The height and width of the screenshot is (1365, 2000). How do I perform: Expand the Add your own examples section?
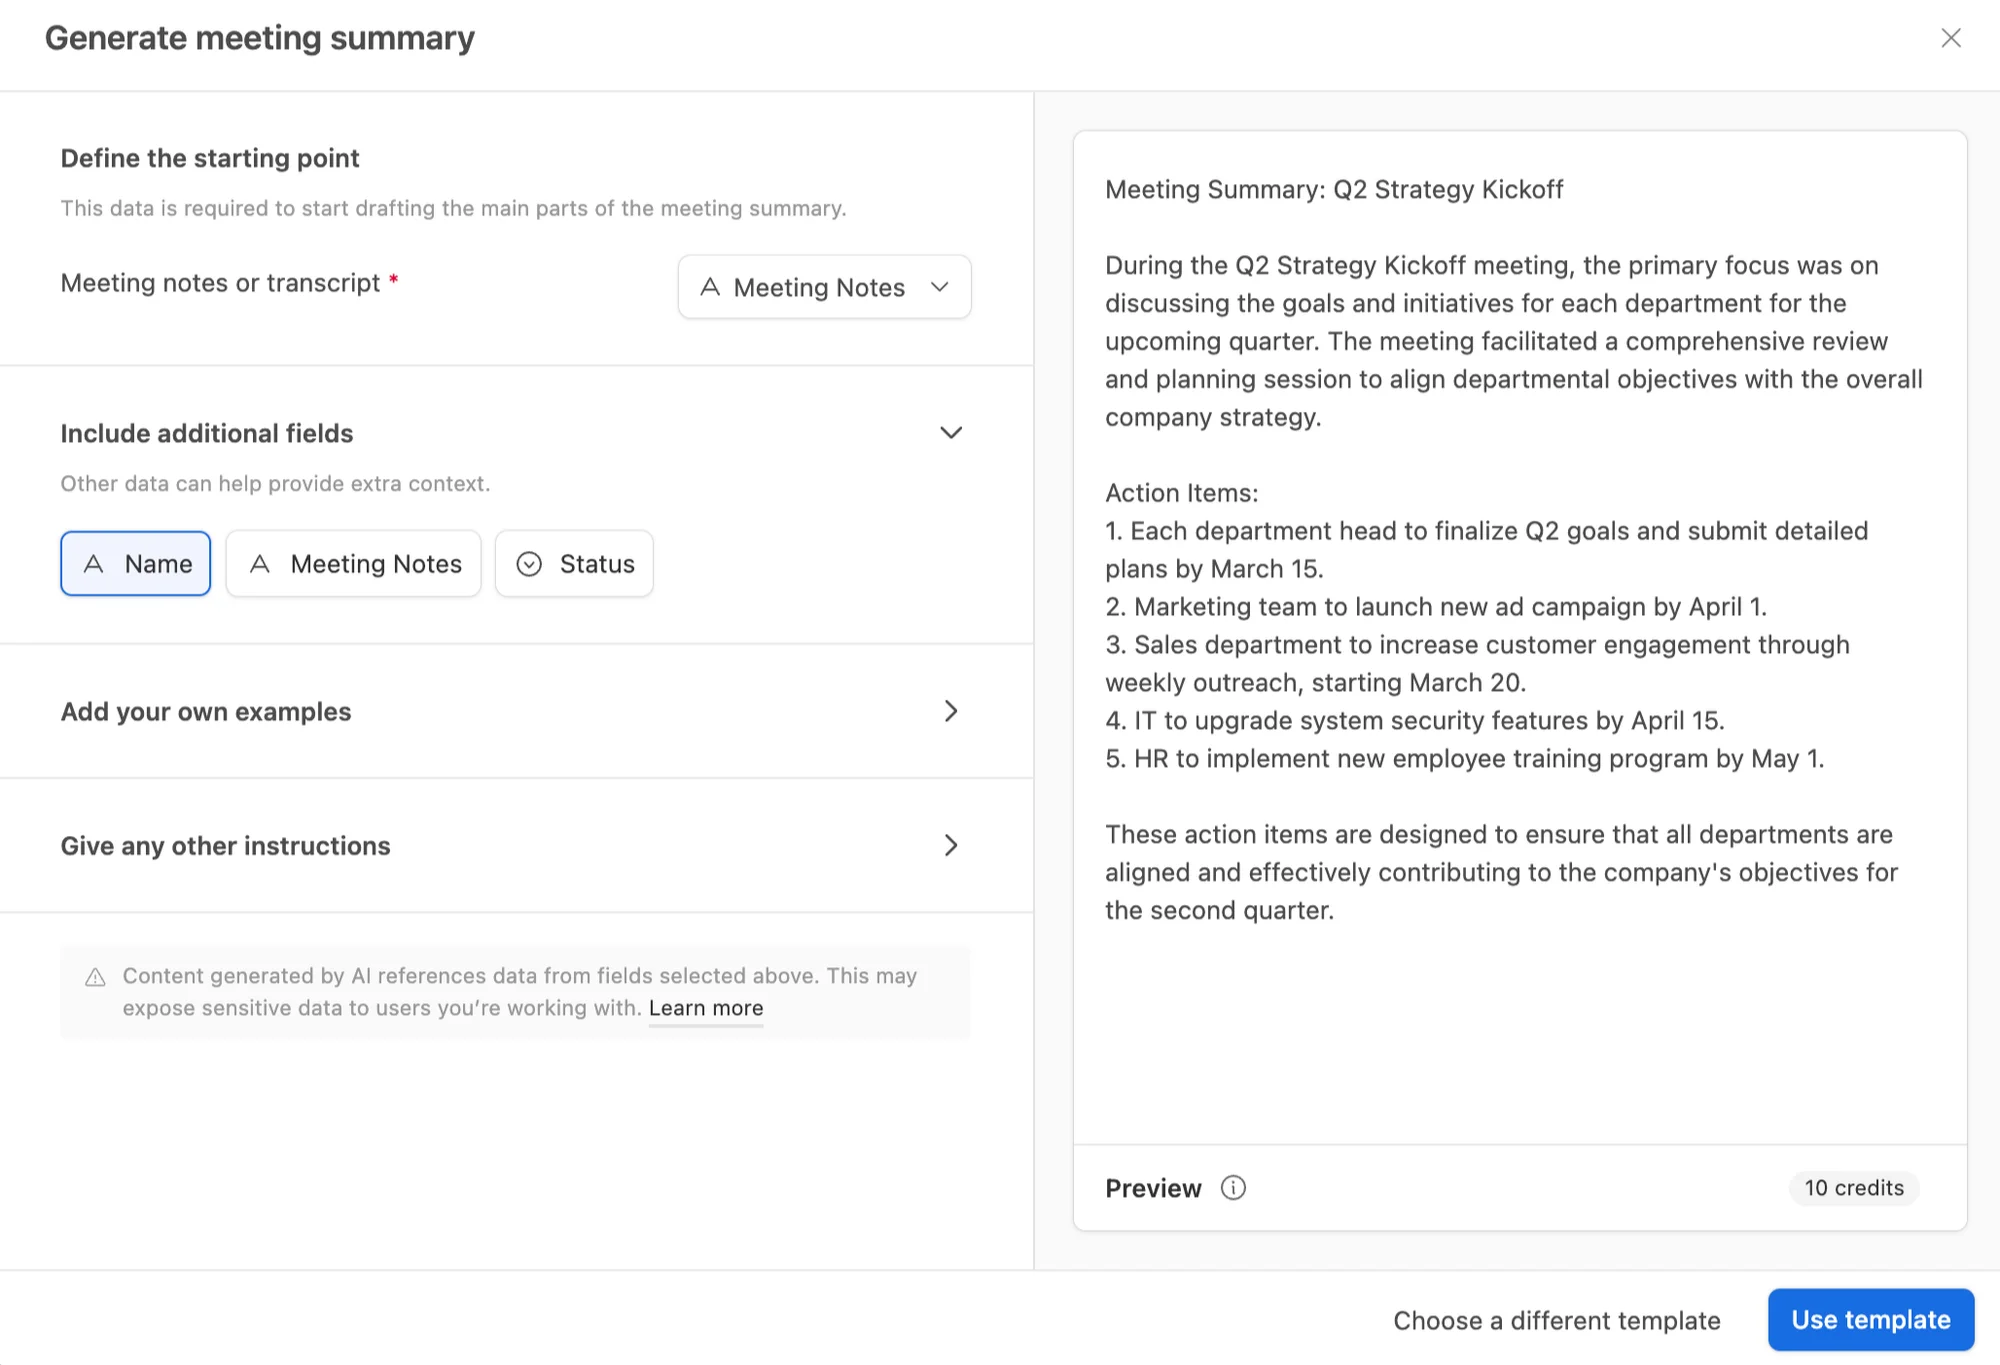(950, 711)
